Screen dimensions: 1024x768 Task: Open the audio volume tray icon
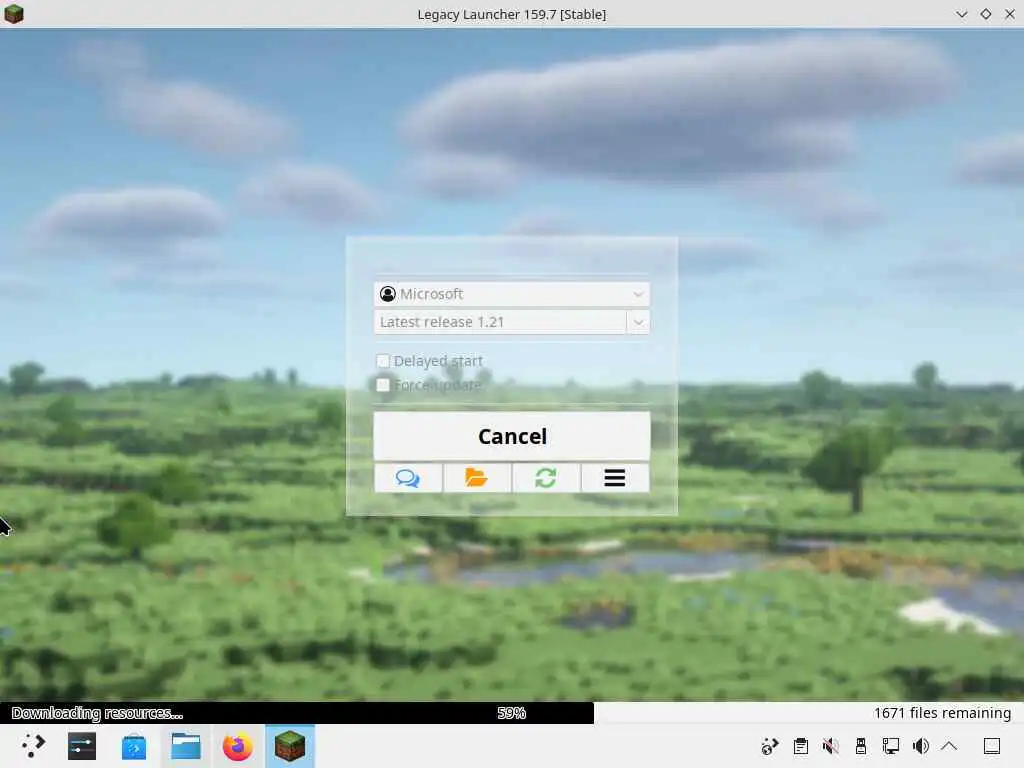pos(921,746)
